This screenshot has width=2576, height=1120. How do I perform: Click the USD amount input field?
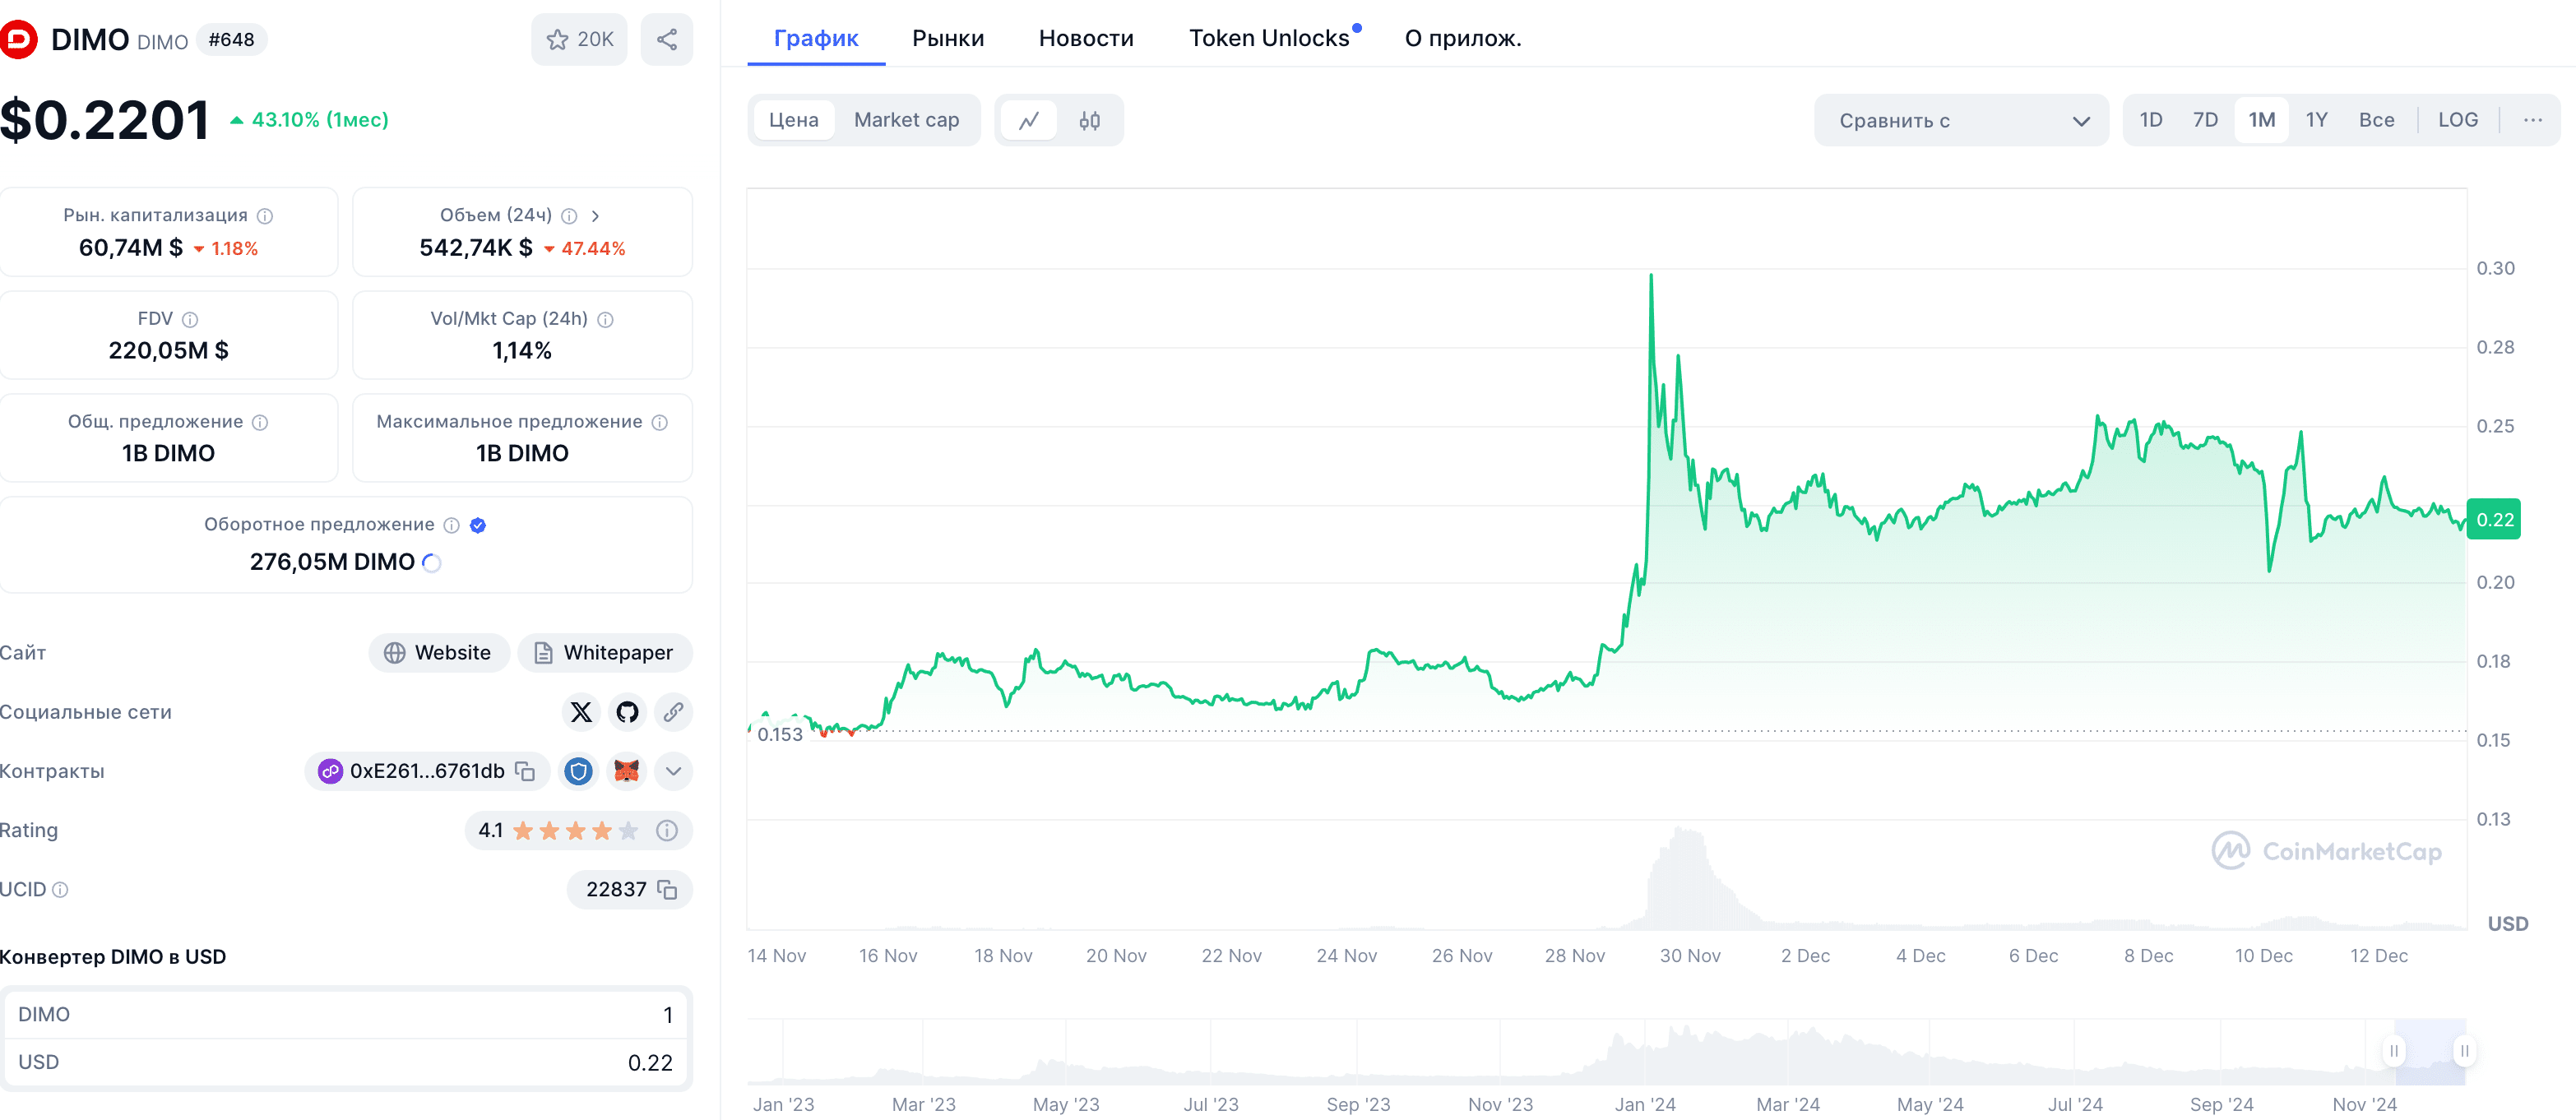(345, 1062)
